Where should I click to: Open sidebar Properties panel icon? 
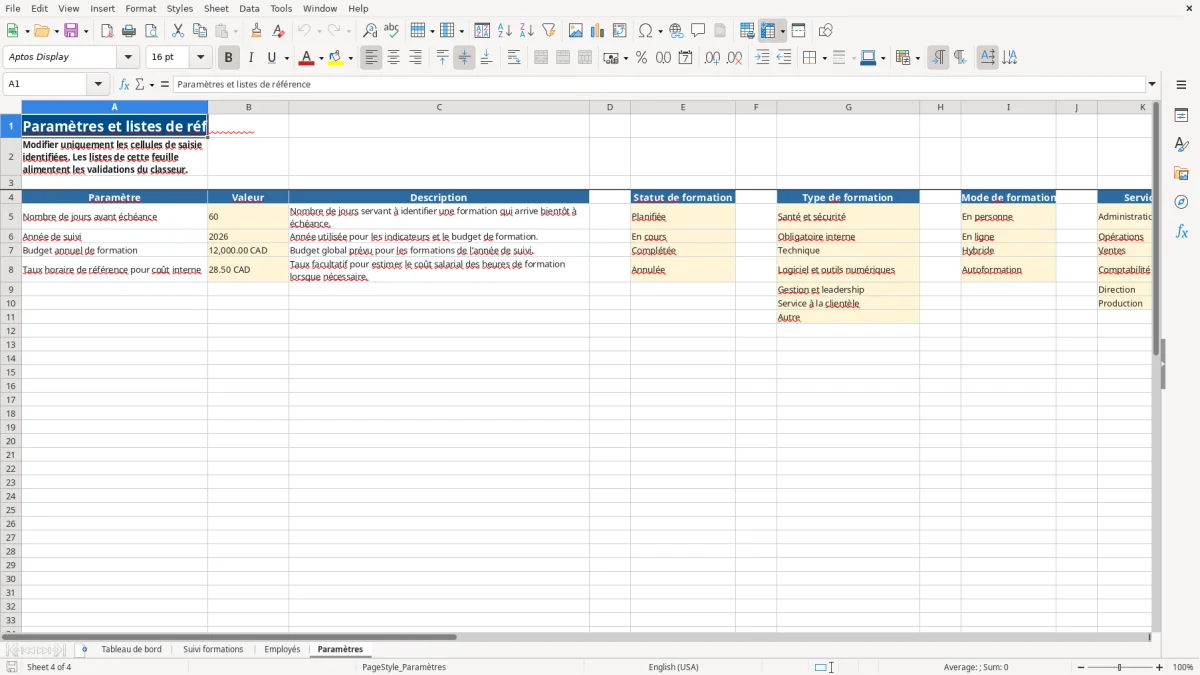tap(1181, 115)
